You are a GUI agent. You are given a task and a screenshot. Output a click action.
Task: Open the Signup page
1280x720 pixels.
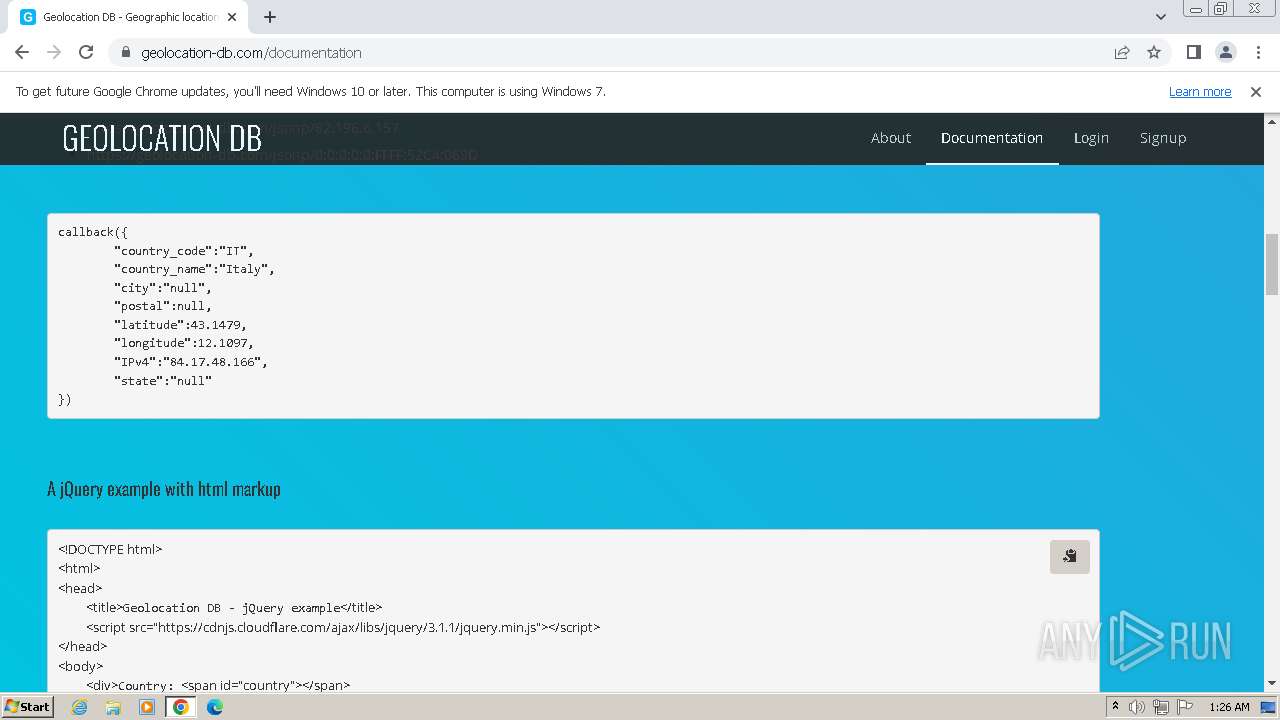coord(1163,138)
